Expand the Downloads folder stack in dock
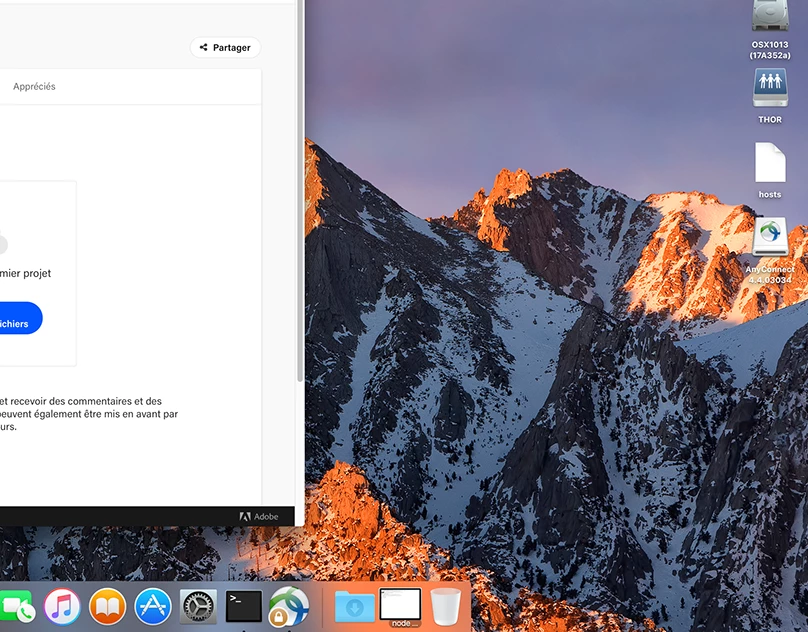Viewport: 808px width, 632px height. (x=354, y=607)
